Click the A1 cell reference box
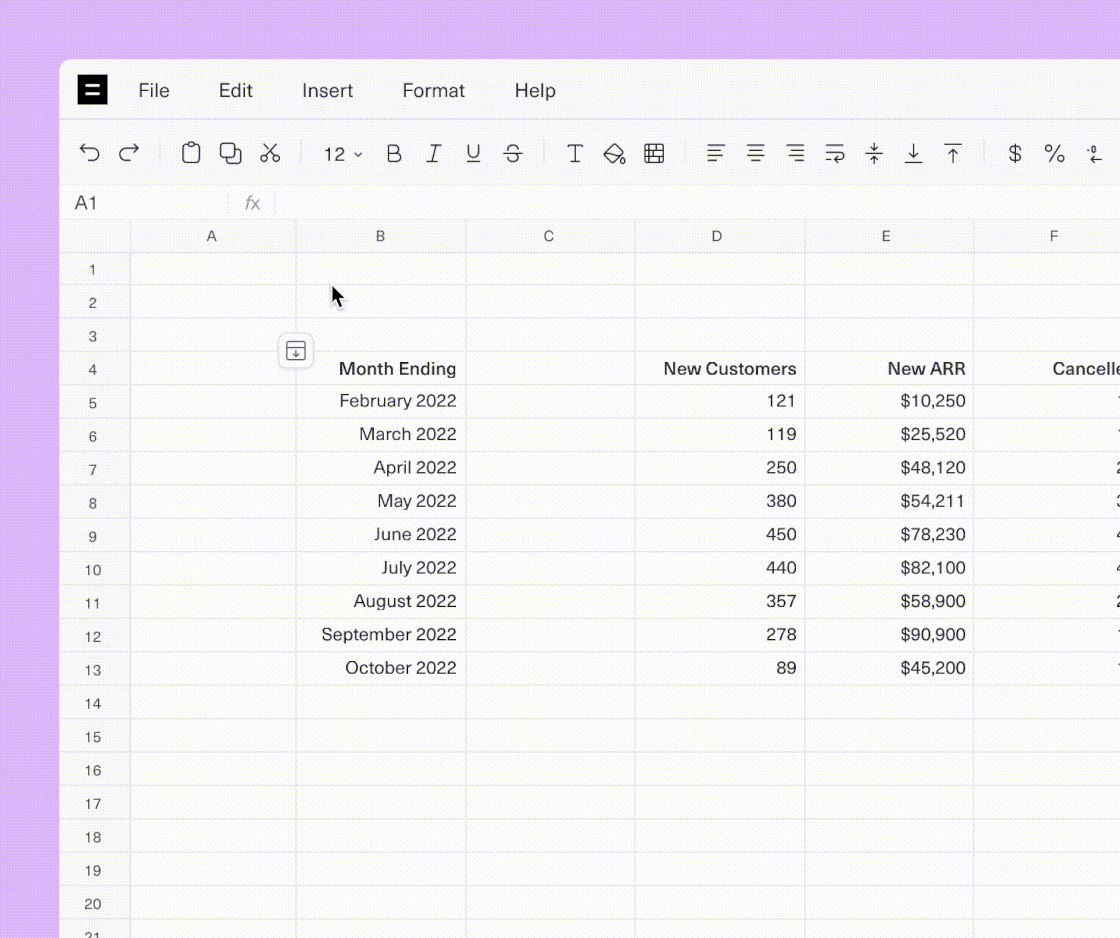 click(146, 203)
